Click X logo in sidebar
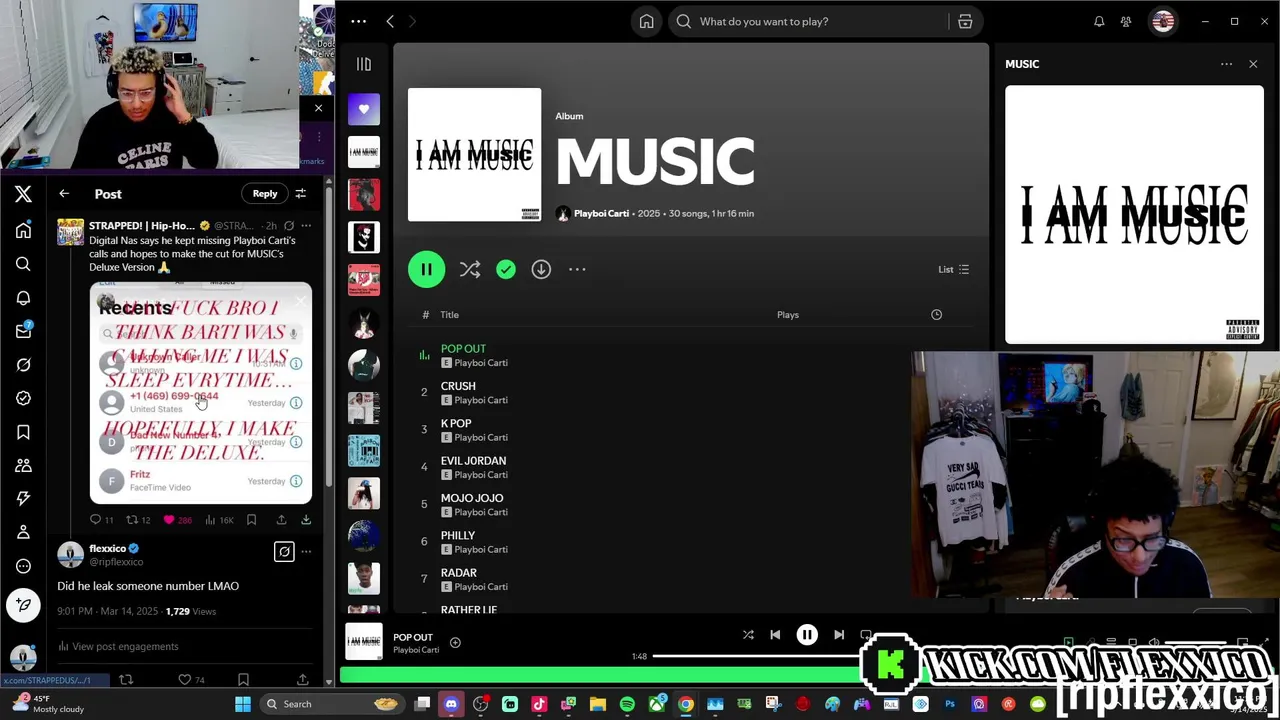 (23, 194)
